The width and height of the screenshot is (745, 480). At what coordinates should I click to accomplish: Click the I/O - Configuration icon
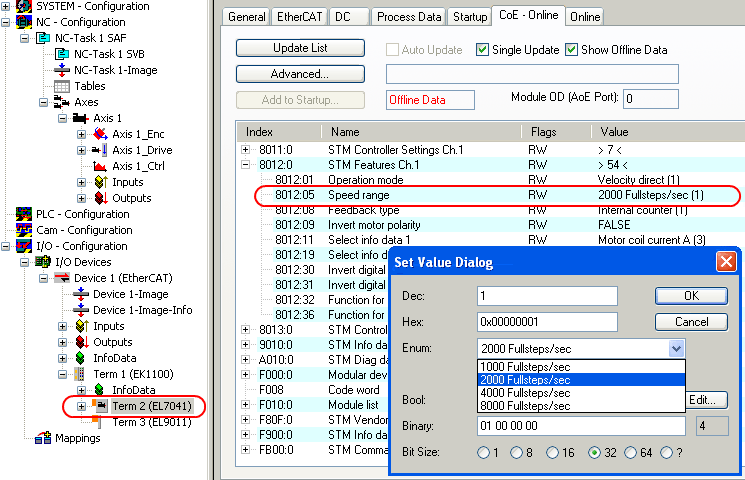(24, 246)
